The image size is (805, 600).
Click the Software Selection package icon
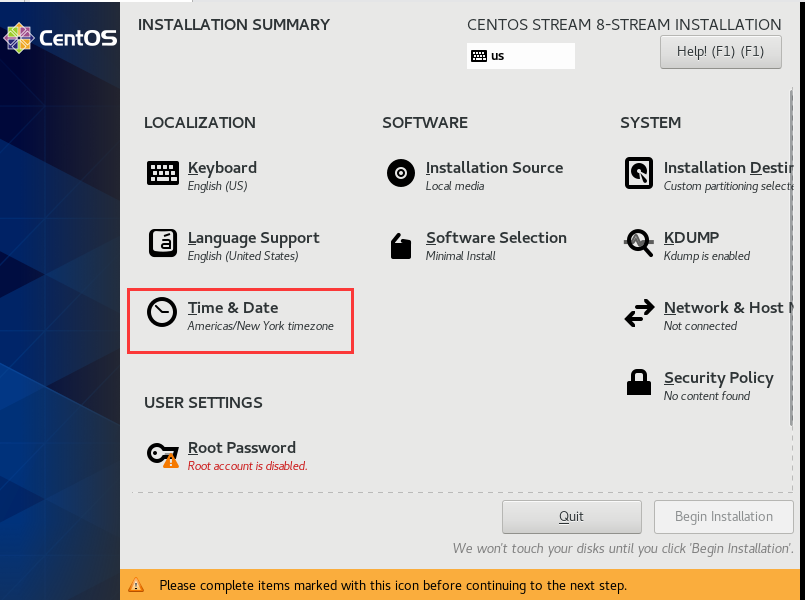pyautogui.click(x=400, y=246)
